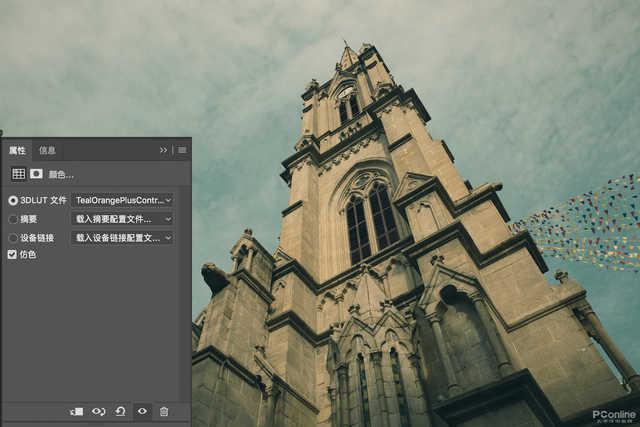Select the 设备链接 radio button
The width and height of the screenshot is (640, 427).
13,238
